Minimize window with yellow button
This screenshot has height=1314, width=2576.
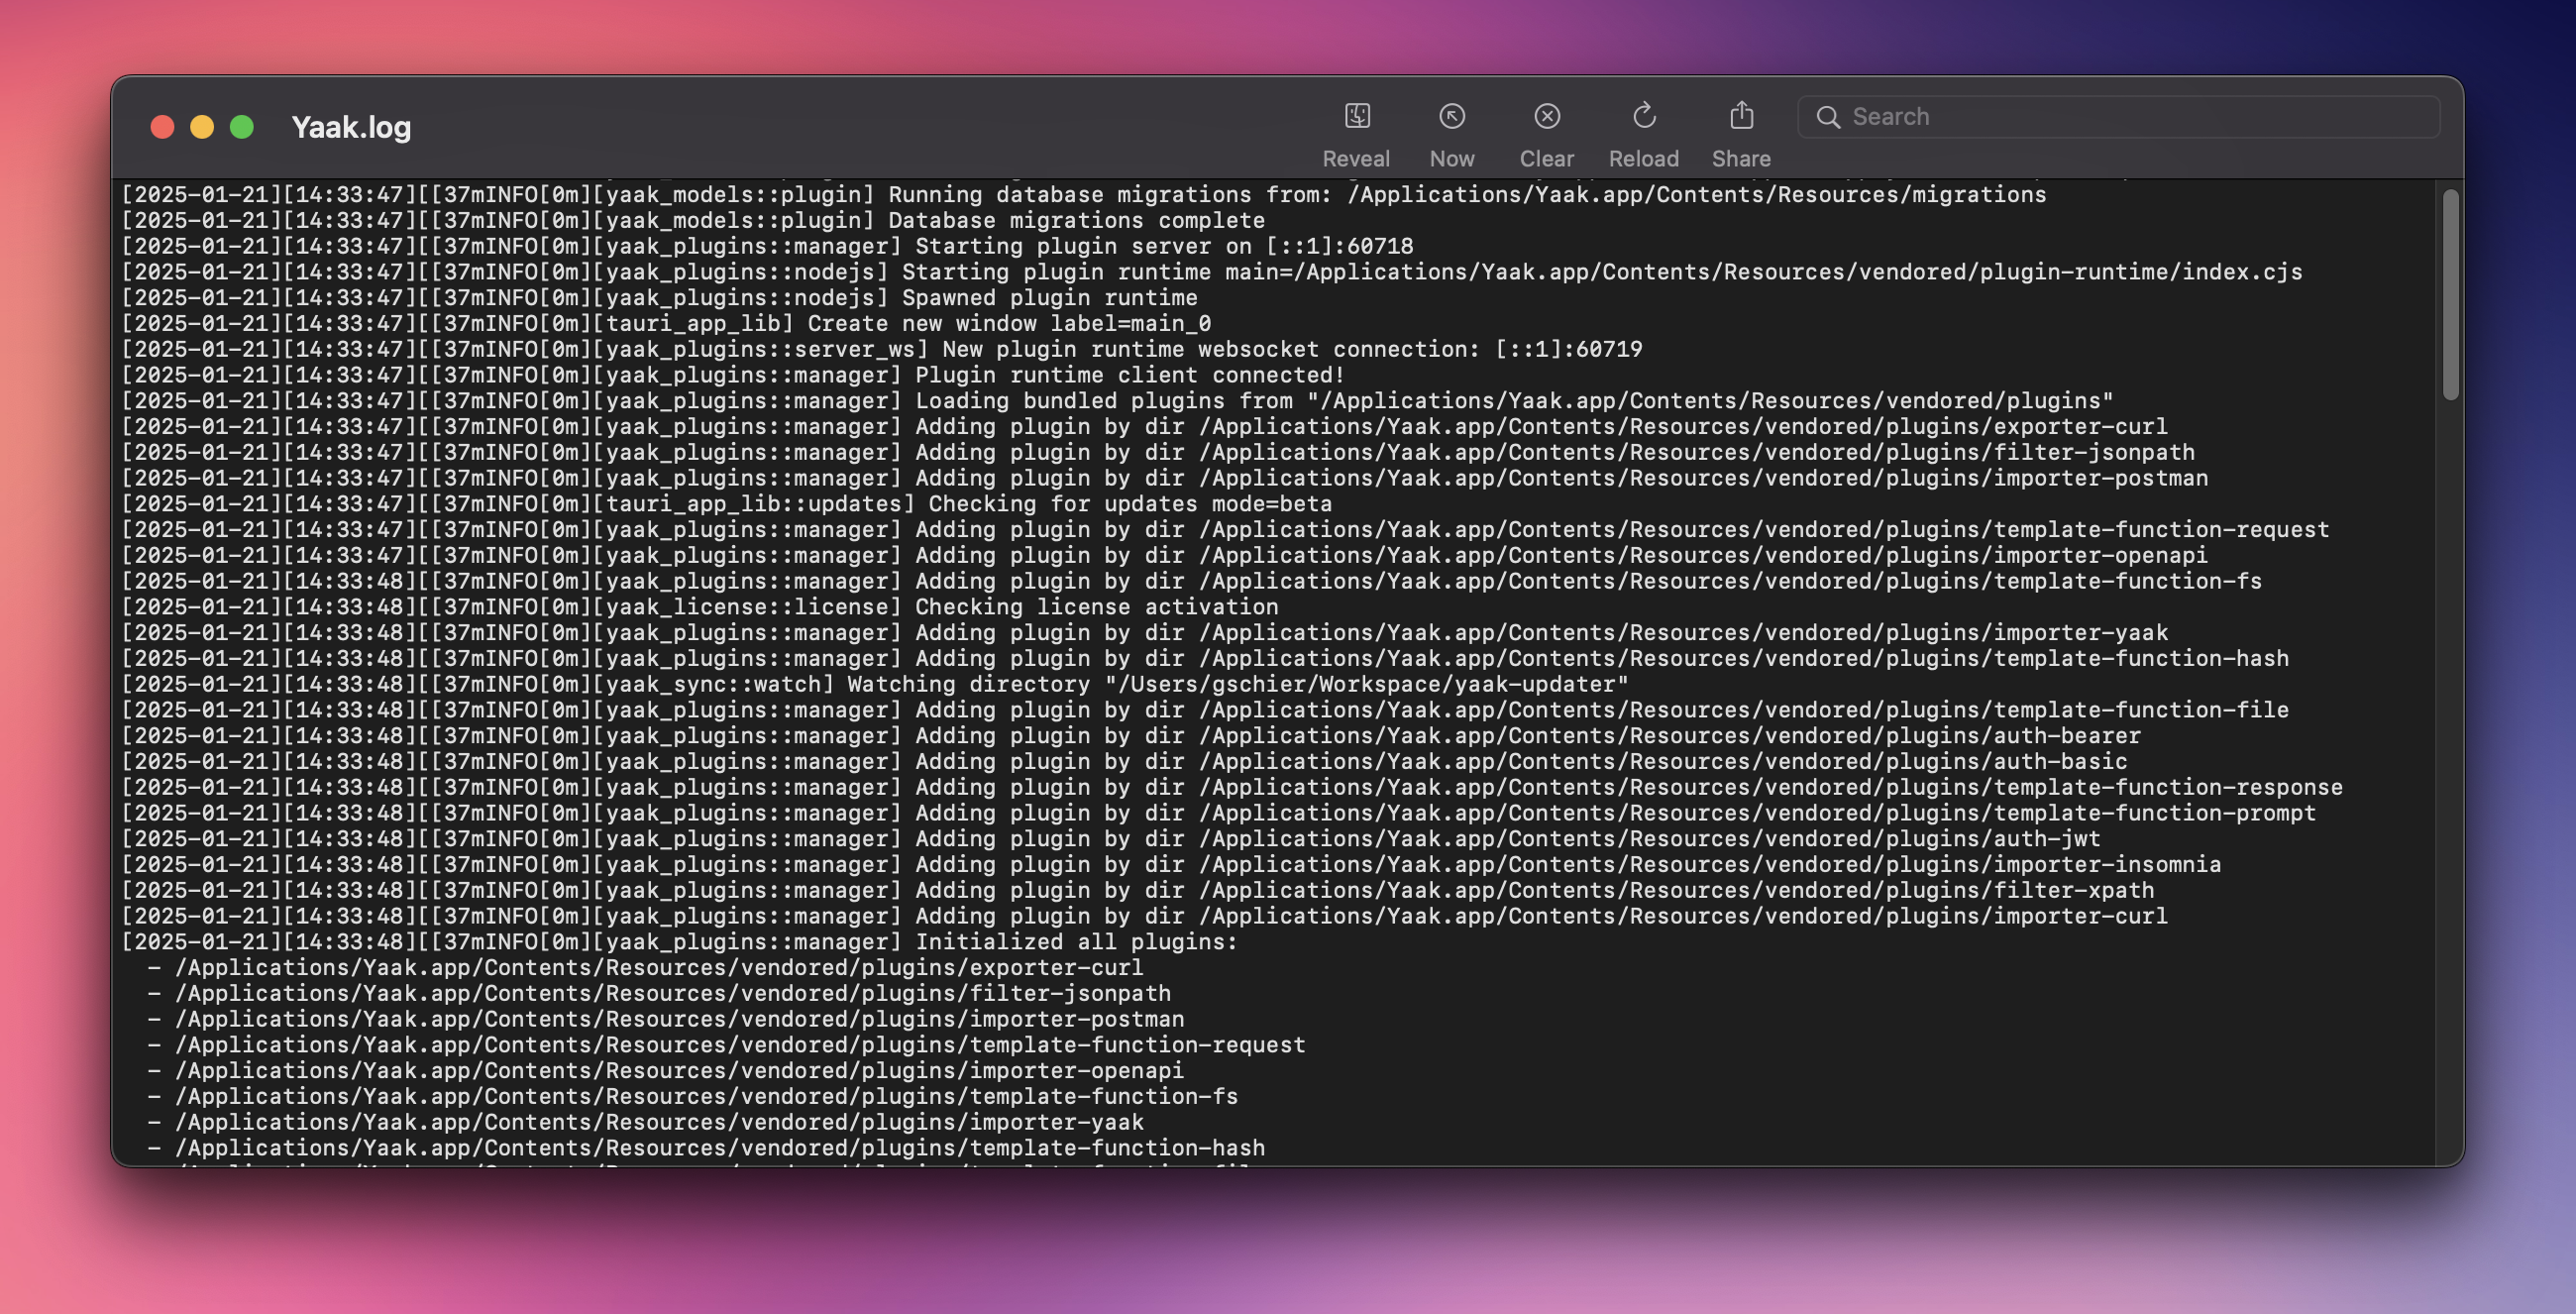(x=202, y=127)
